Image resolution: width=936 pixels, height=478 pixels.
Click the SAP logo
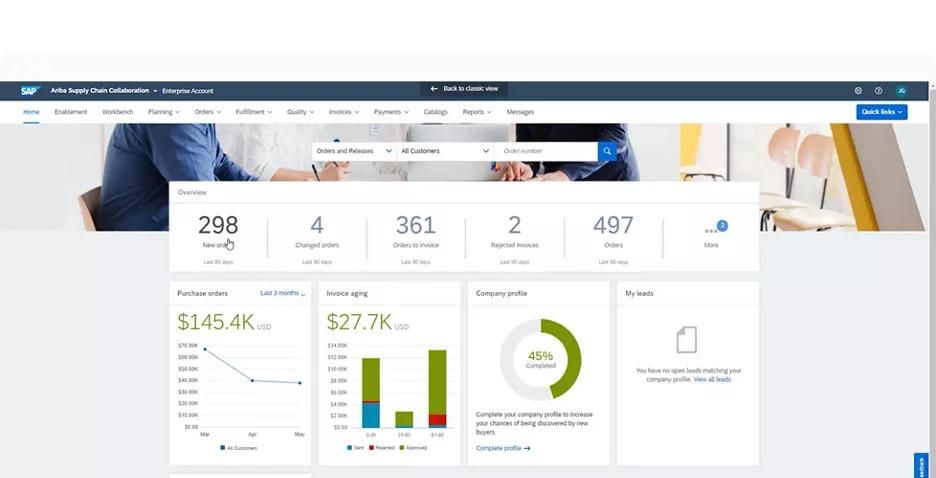click(29, 91)
